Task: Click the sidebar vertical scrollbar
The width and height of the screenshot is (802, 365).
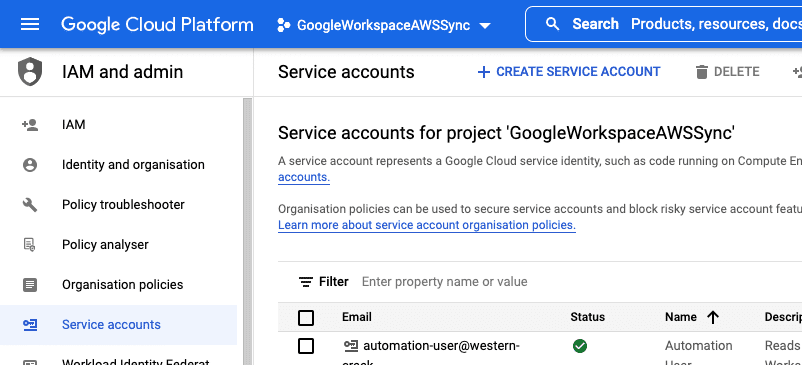Action: (x=248, y=231)
